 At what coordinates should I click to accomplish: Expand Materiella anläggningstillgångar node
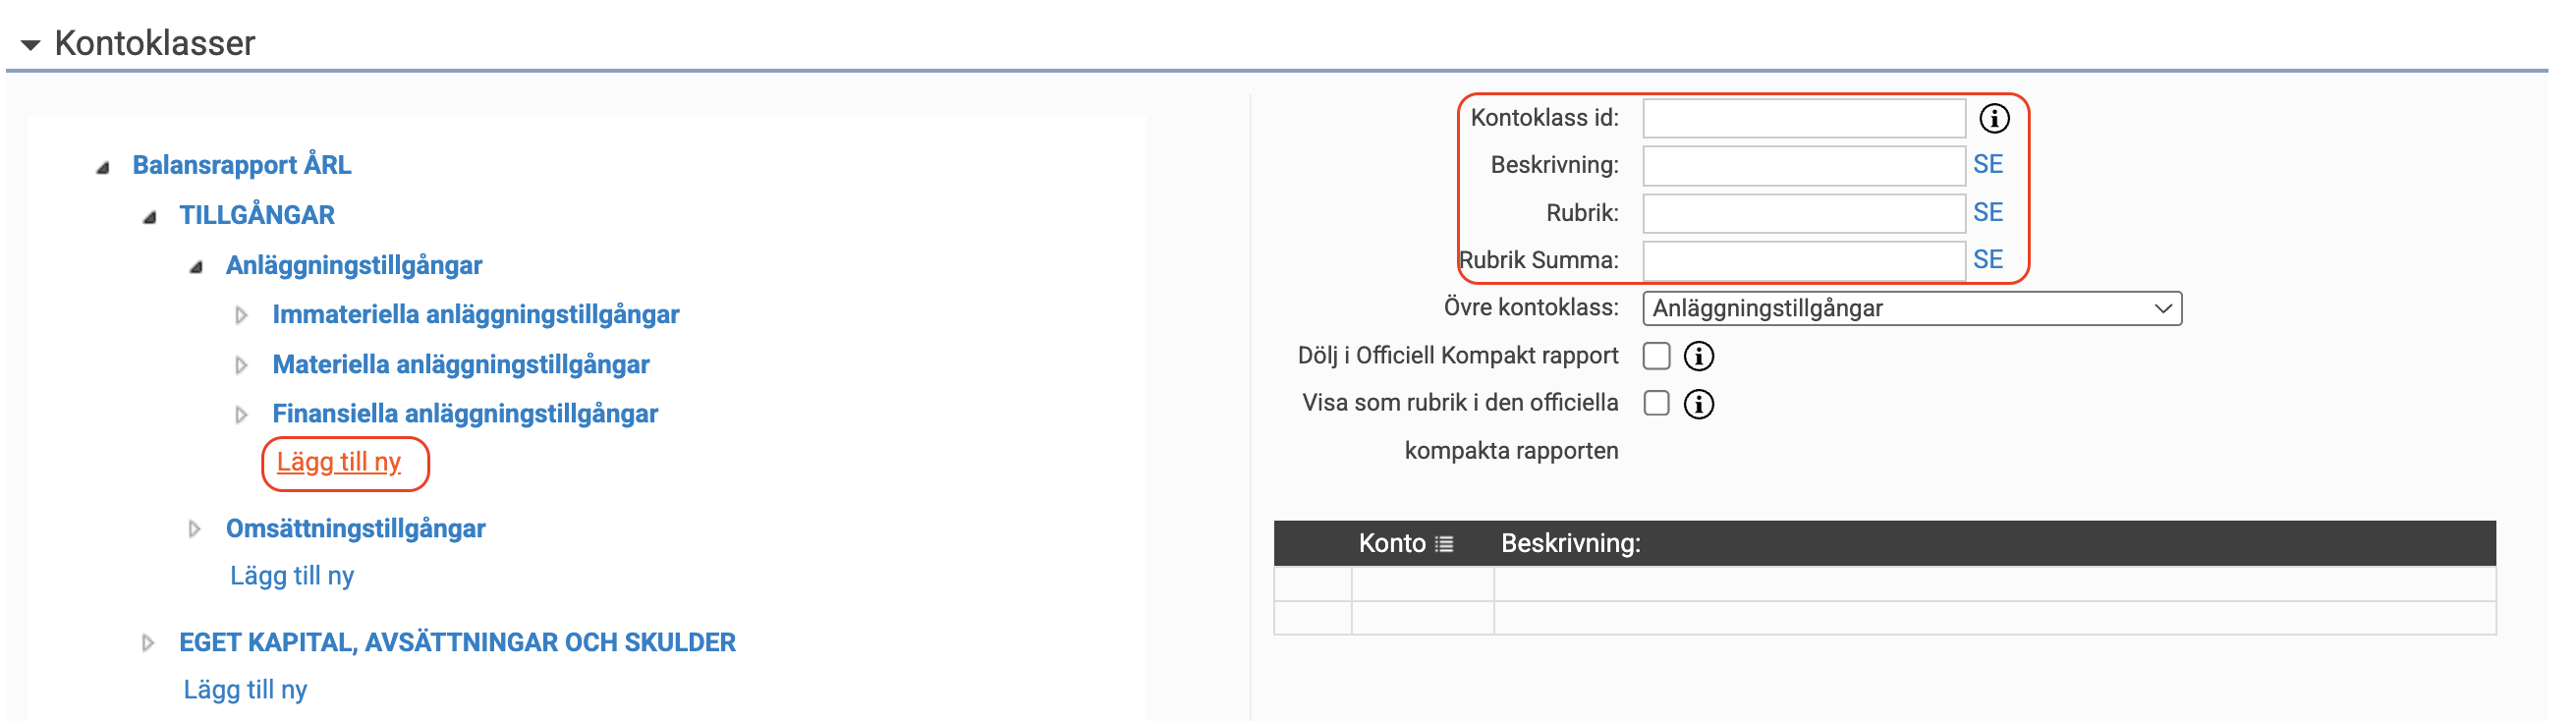241,366
